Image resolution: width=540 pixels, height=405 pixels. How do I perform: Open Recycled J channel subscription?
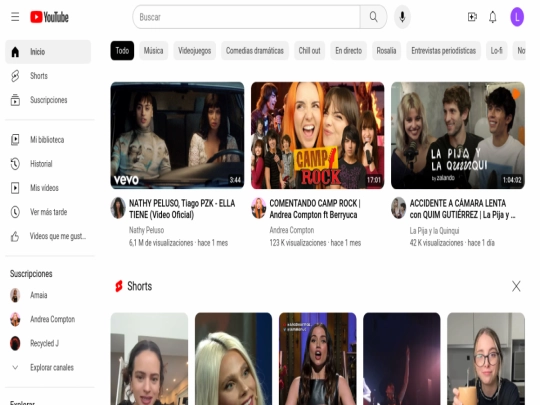point(48,343)
